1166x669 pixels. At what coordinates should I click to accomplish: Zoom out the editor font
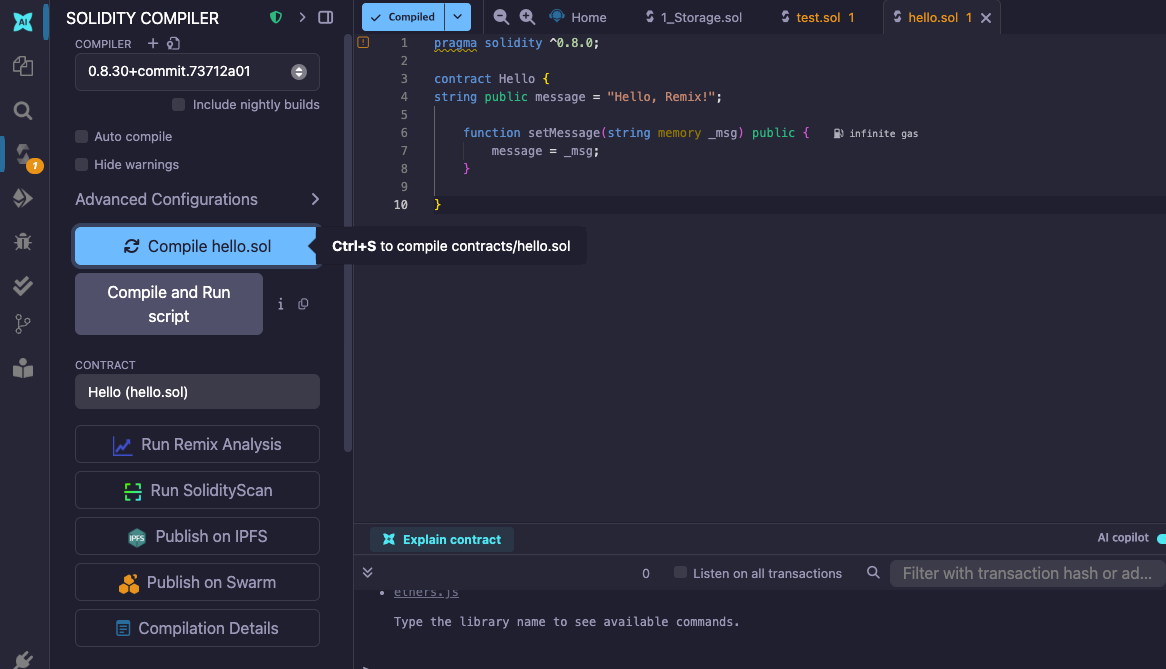pyautogui.click(x=501, y=17)
